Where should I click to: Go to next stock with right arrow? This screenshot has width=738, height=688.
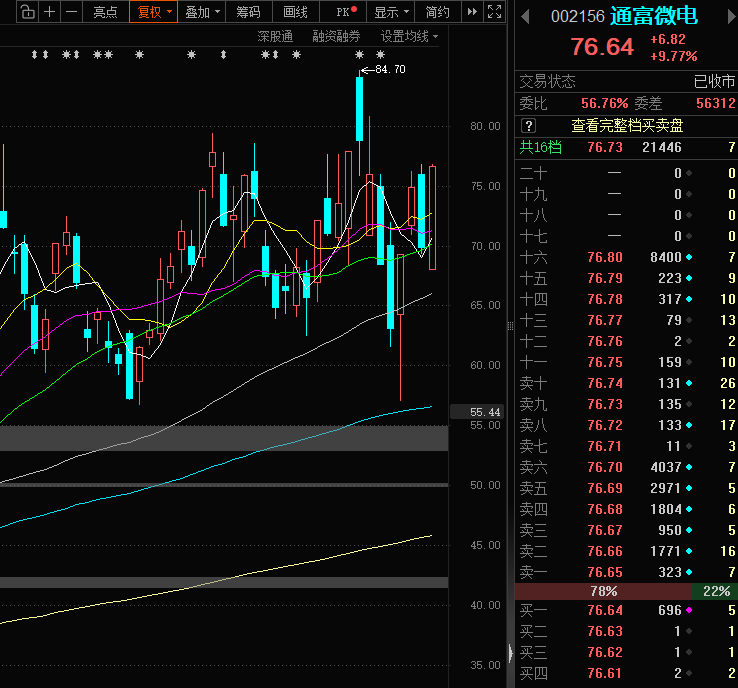[x=731, y=17]
